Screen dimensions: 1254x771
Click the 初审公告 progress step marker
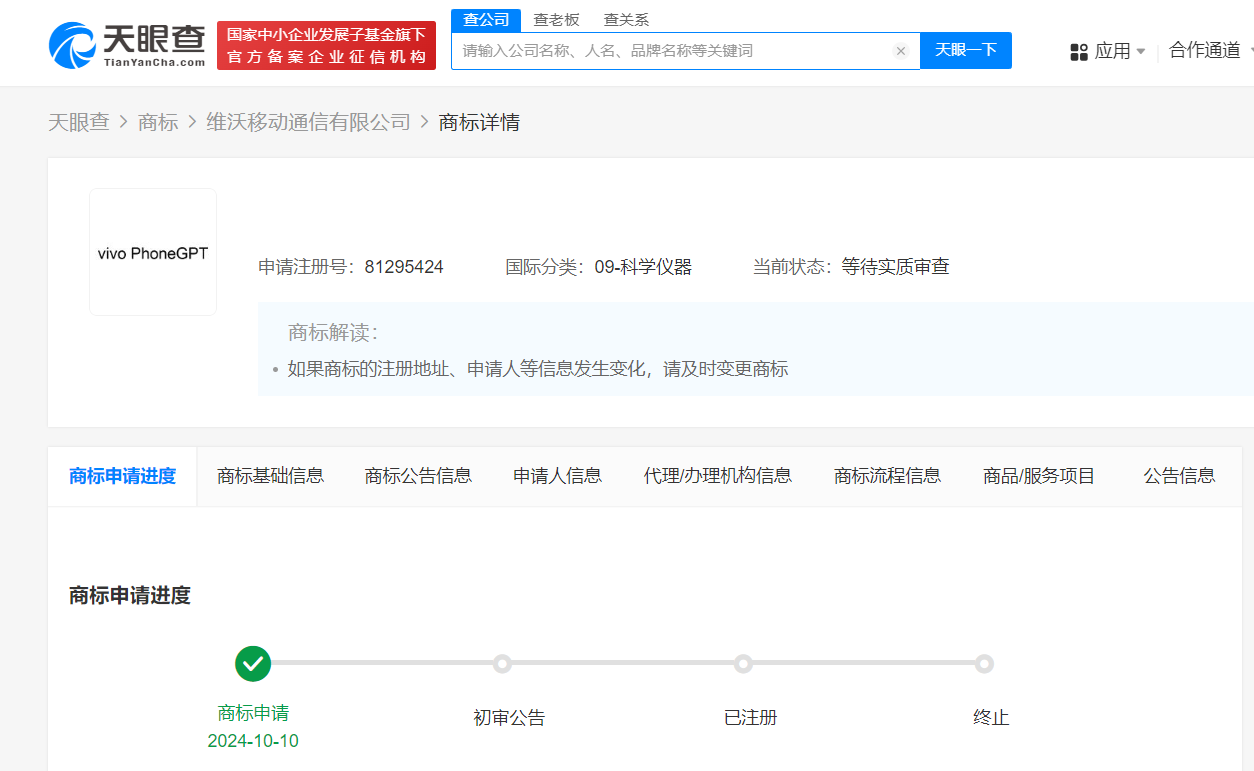(502, 664)
